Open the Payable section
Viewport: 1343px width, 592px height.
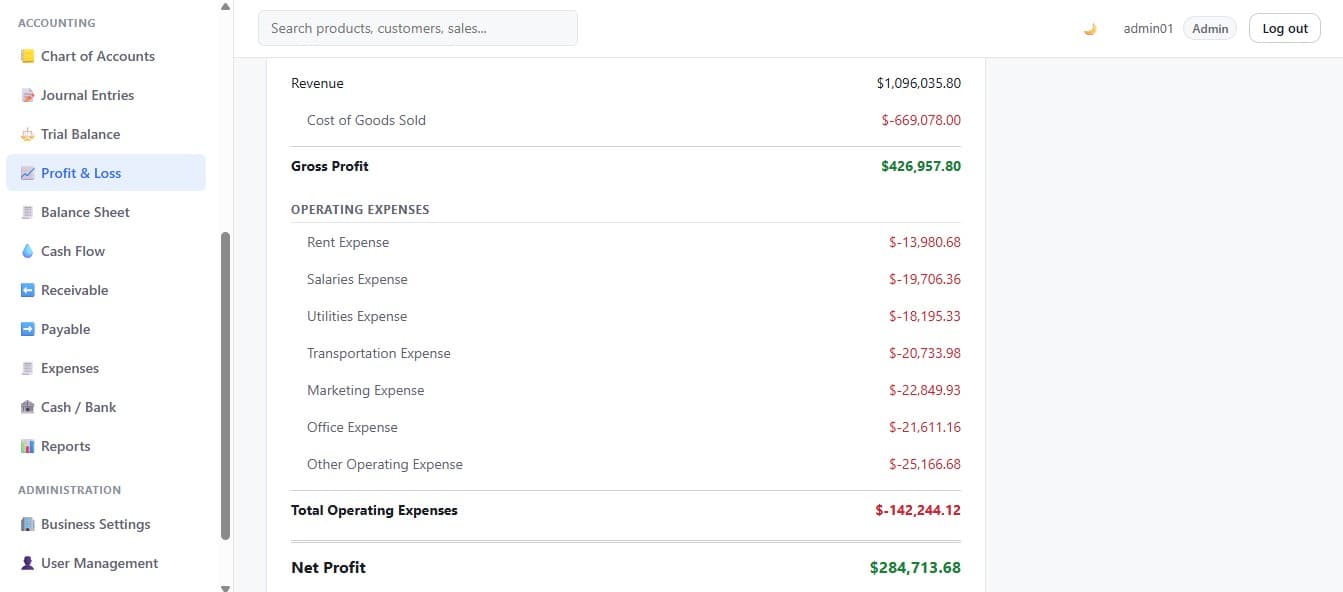[x=106, y=329]
